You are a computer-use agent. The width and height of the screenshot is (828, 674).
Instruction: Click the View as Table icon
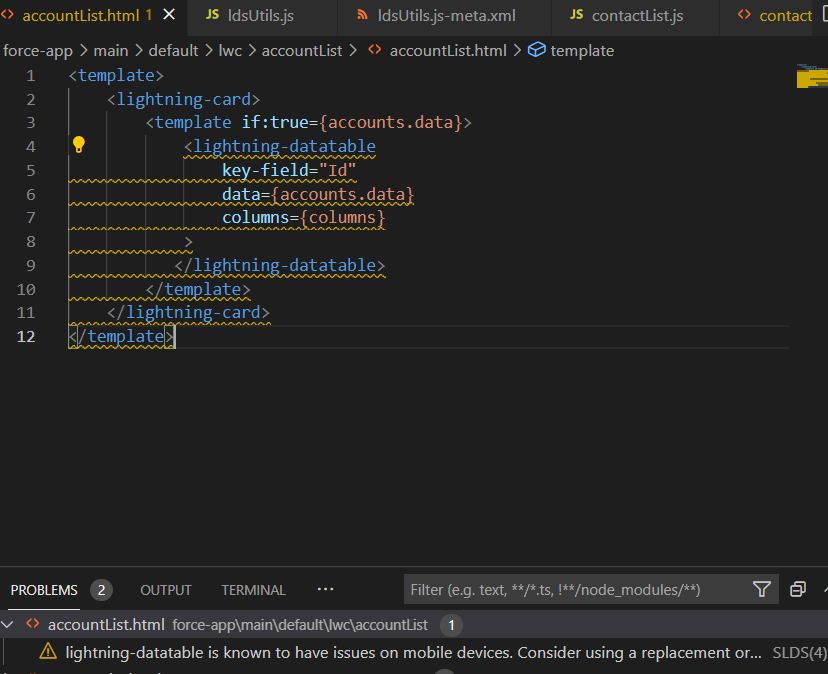[x=797, y=590]
